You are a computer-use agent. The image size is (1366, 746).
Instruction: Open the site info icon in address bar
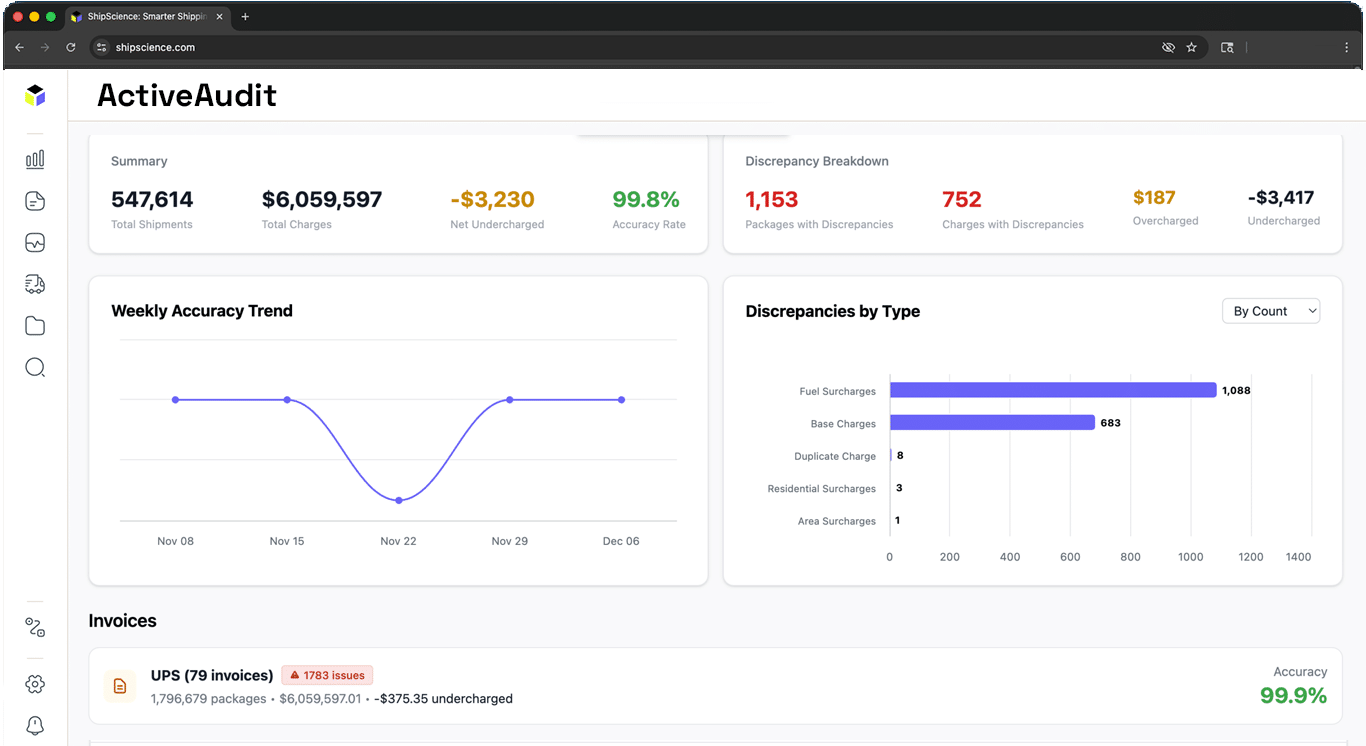[x=100, y=47]
